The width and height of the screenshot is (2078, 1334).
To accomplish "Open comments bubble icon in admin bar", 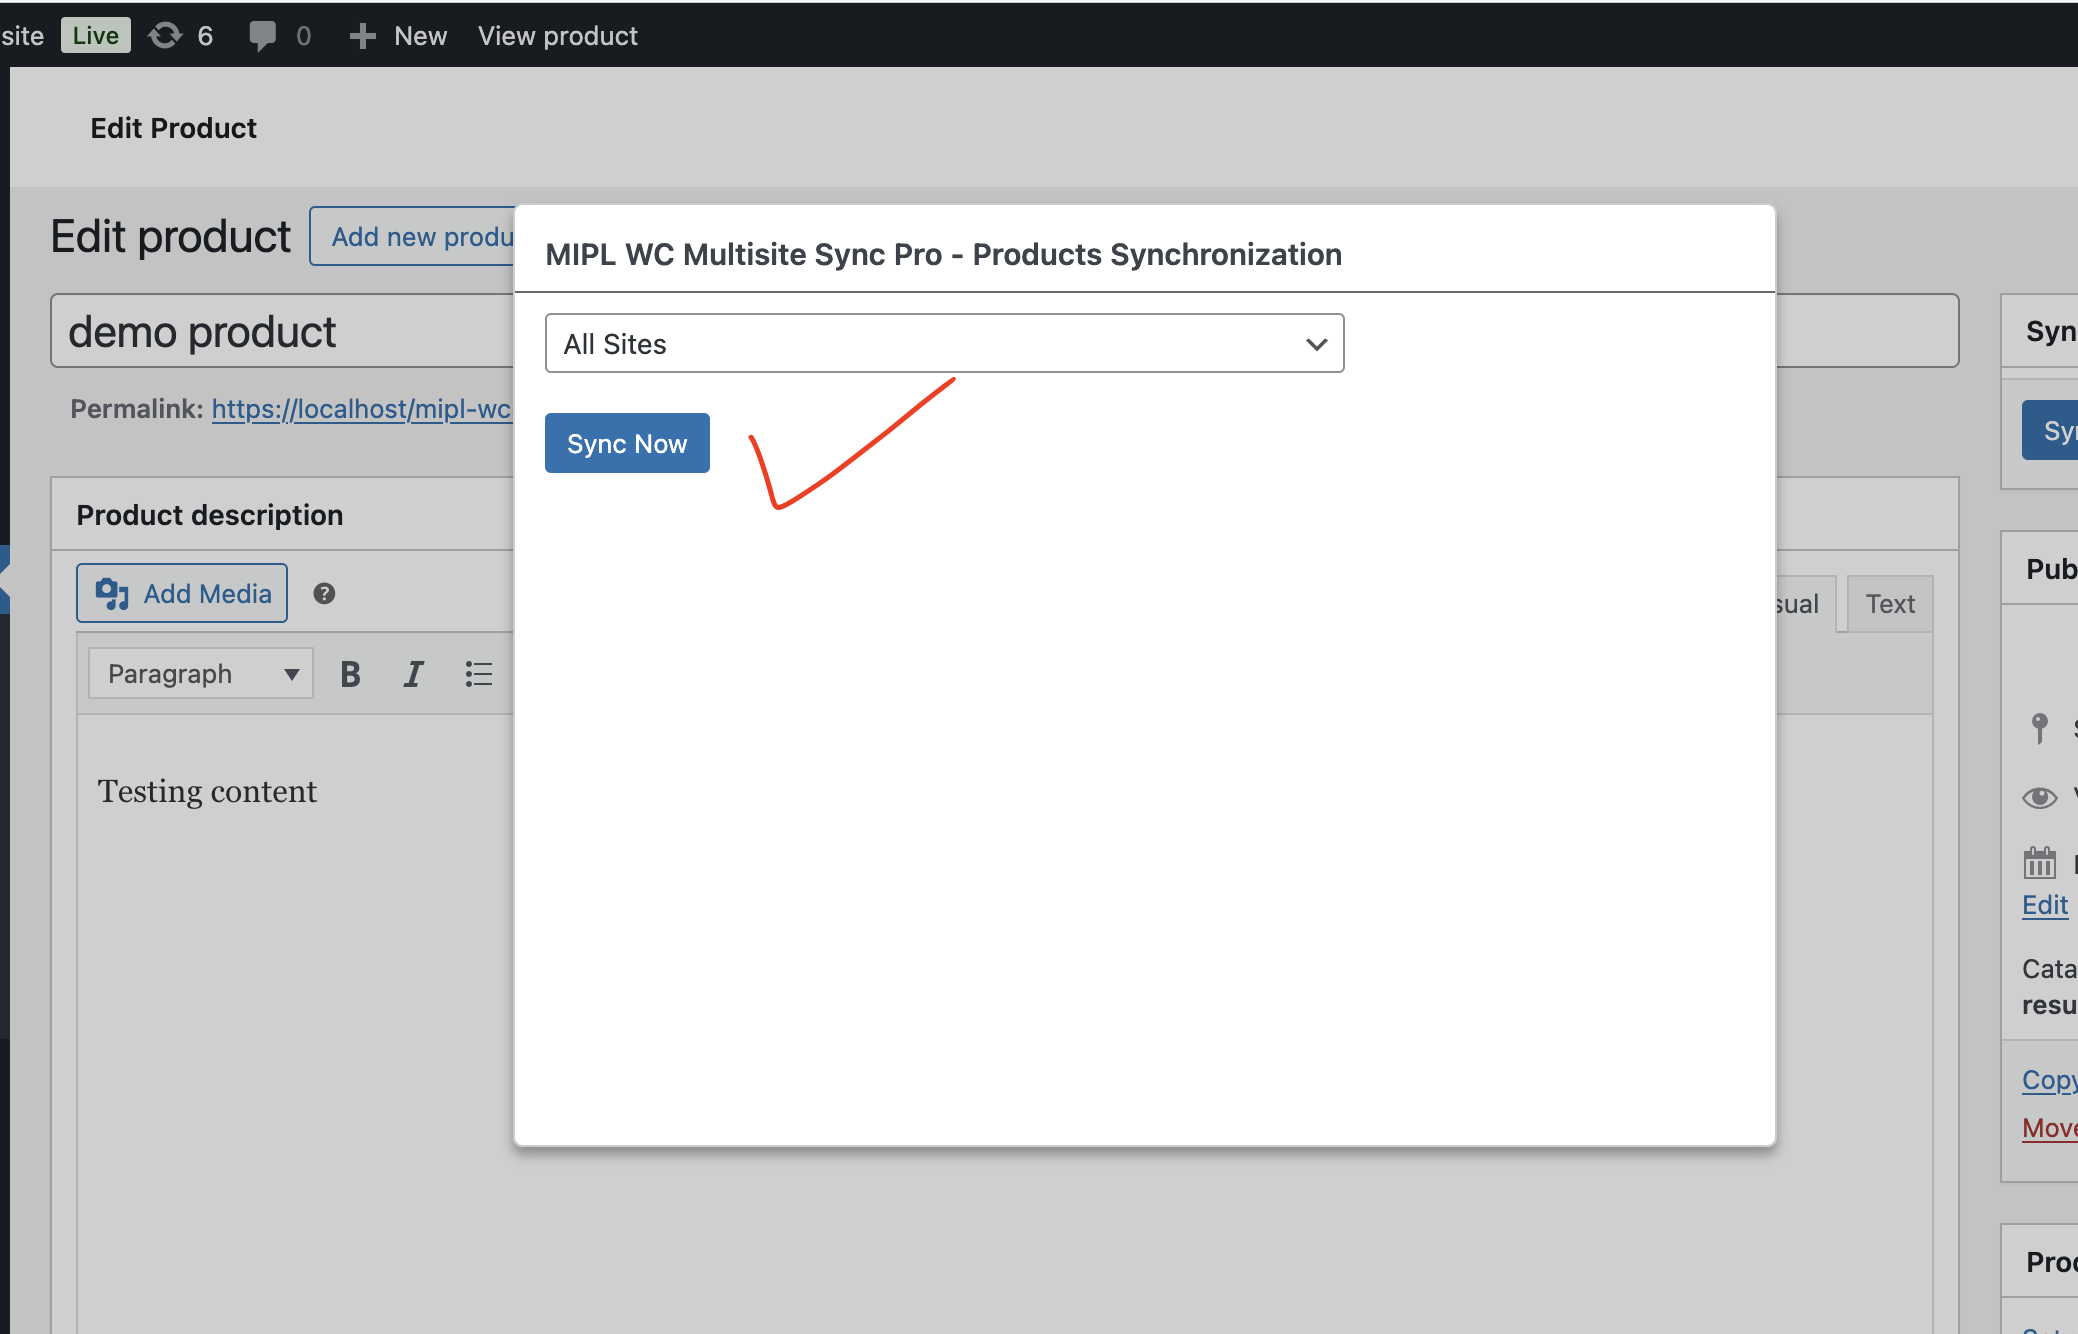I will (262, 36).
